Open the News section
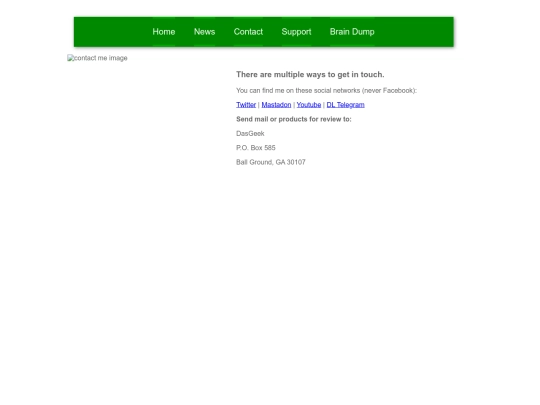The width and height of the screenshot is (540, 405). (x=205, y=32)
